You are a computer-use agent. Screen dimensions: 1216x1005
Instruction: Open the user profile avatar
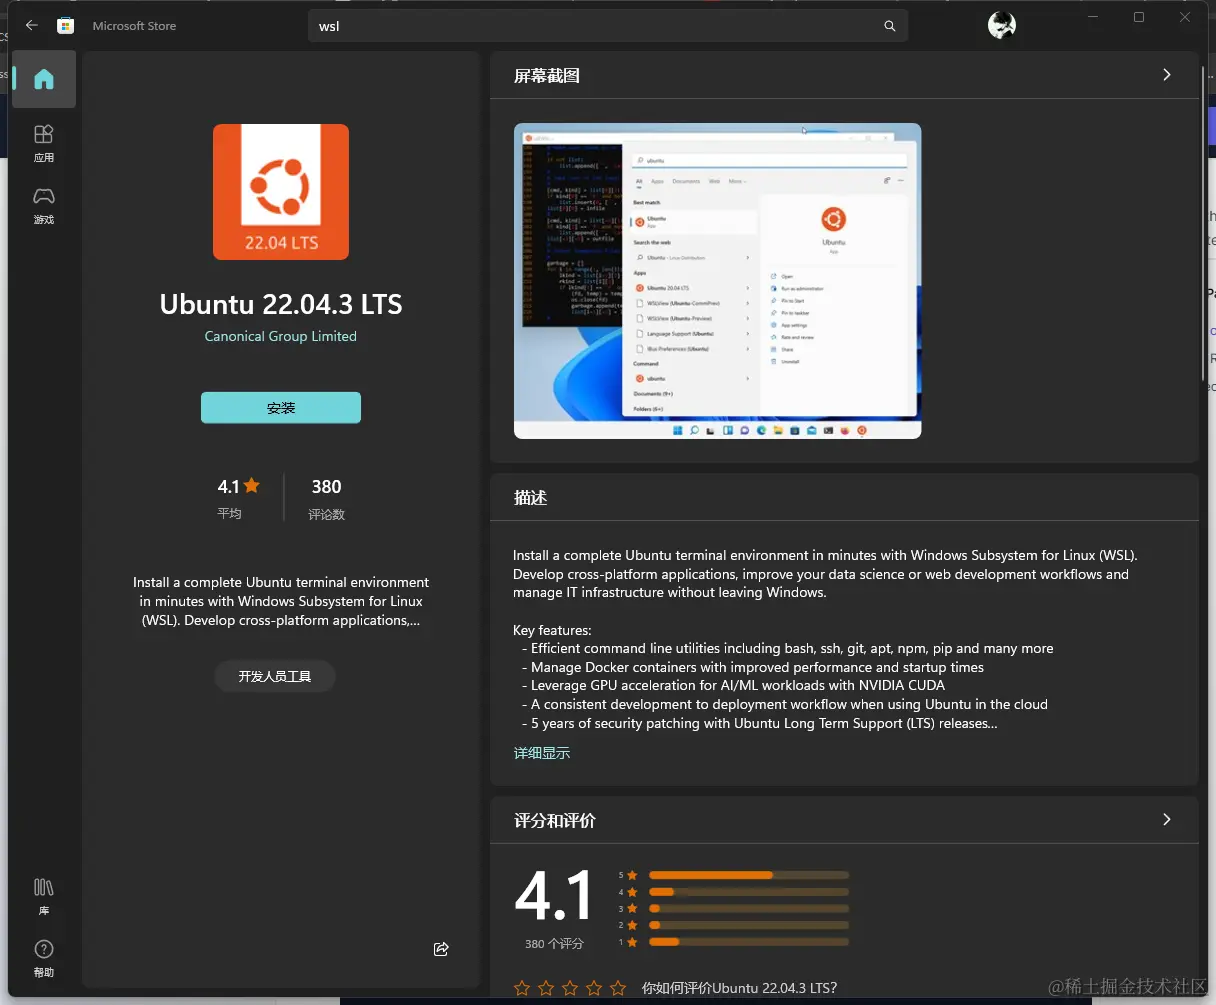pyautogui.click(x=1001, y=26)
